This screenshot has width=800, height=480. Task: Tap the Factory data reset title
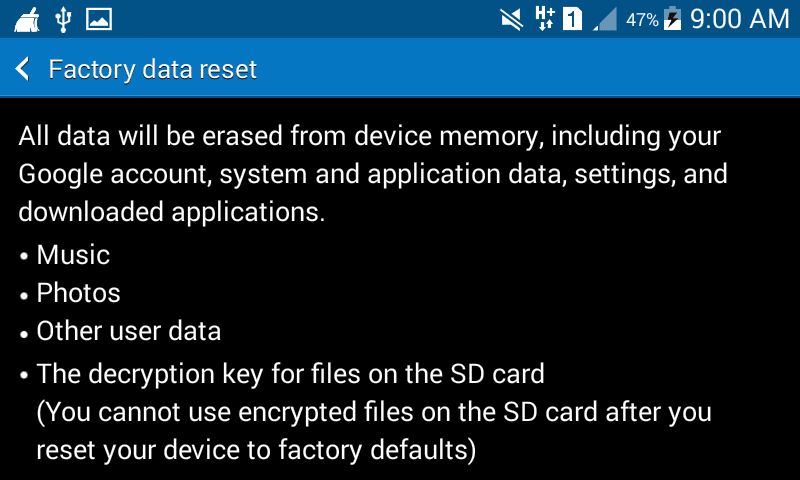(x=153, y=69)
